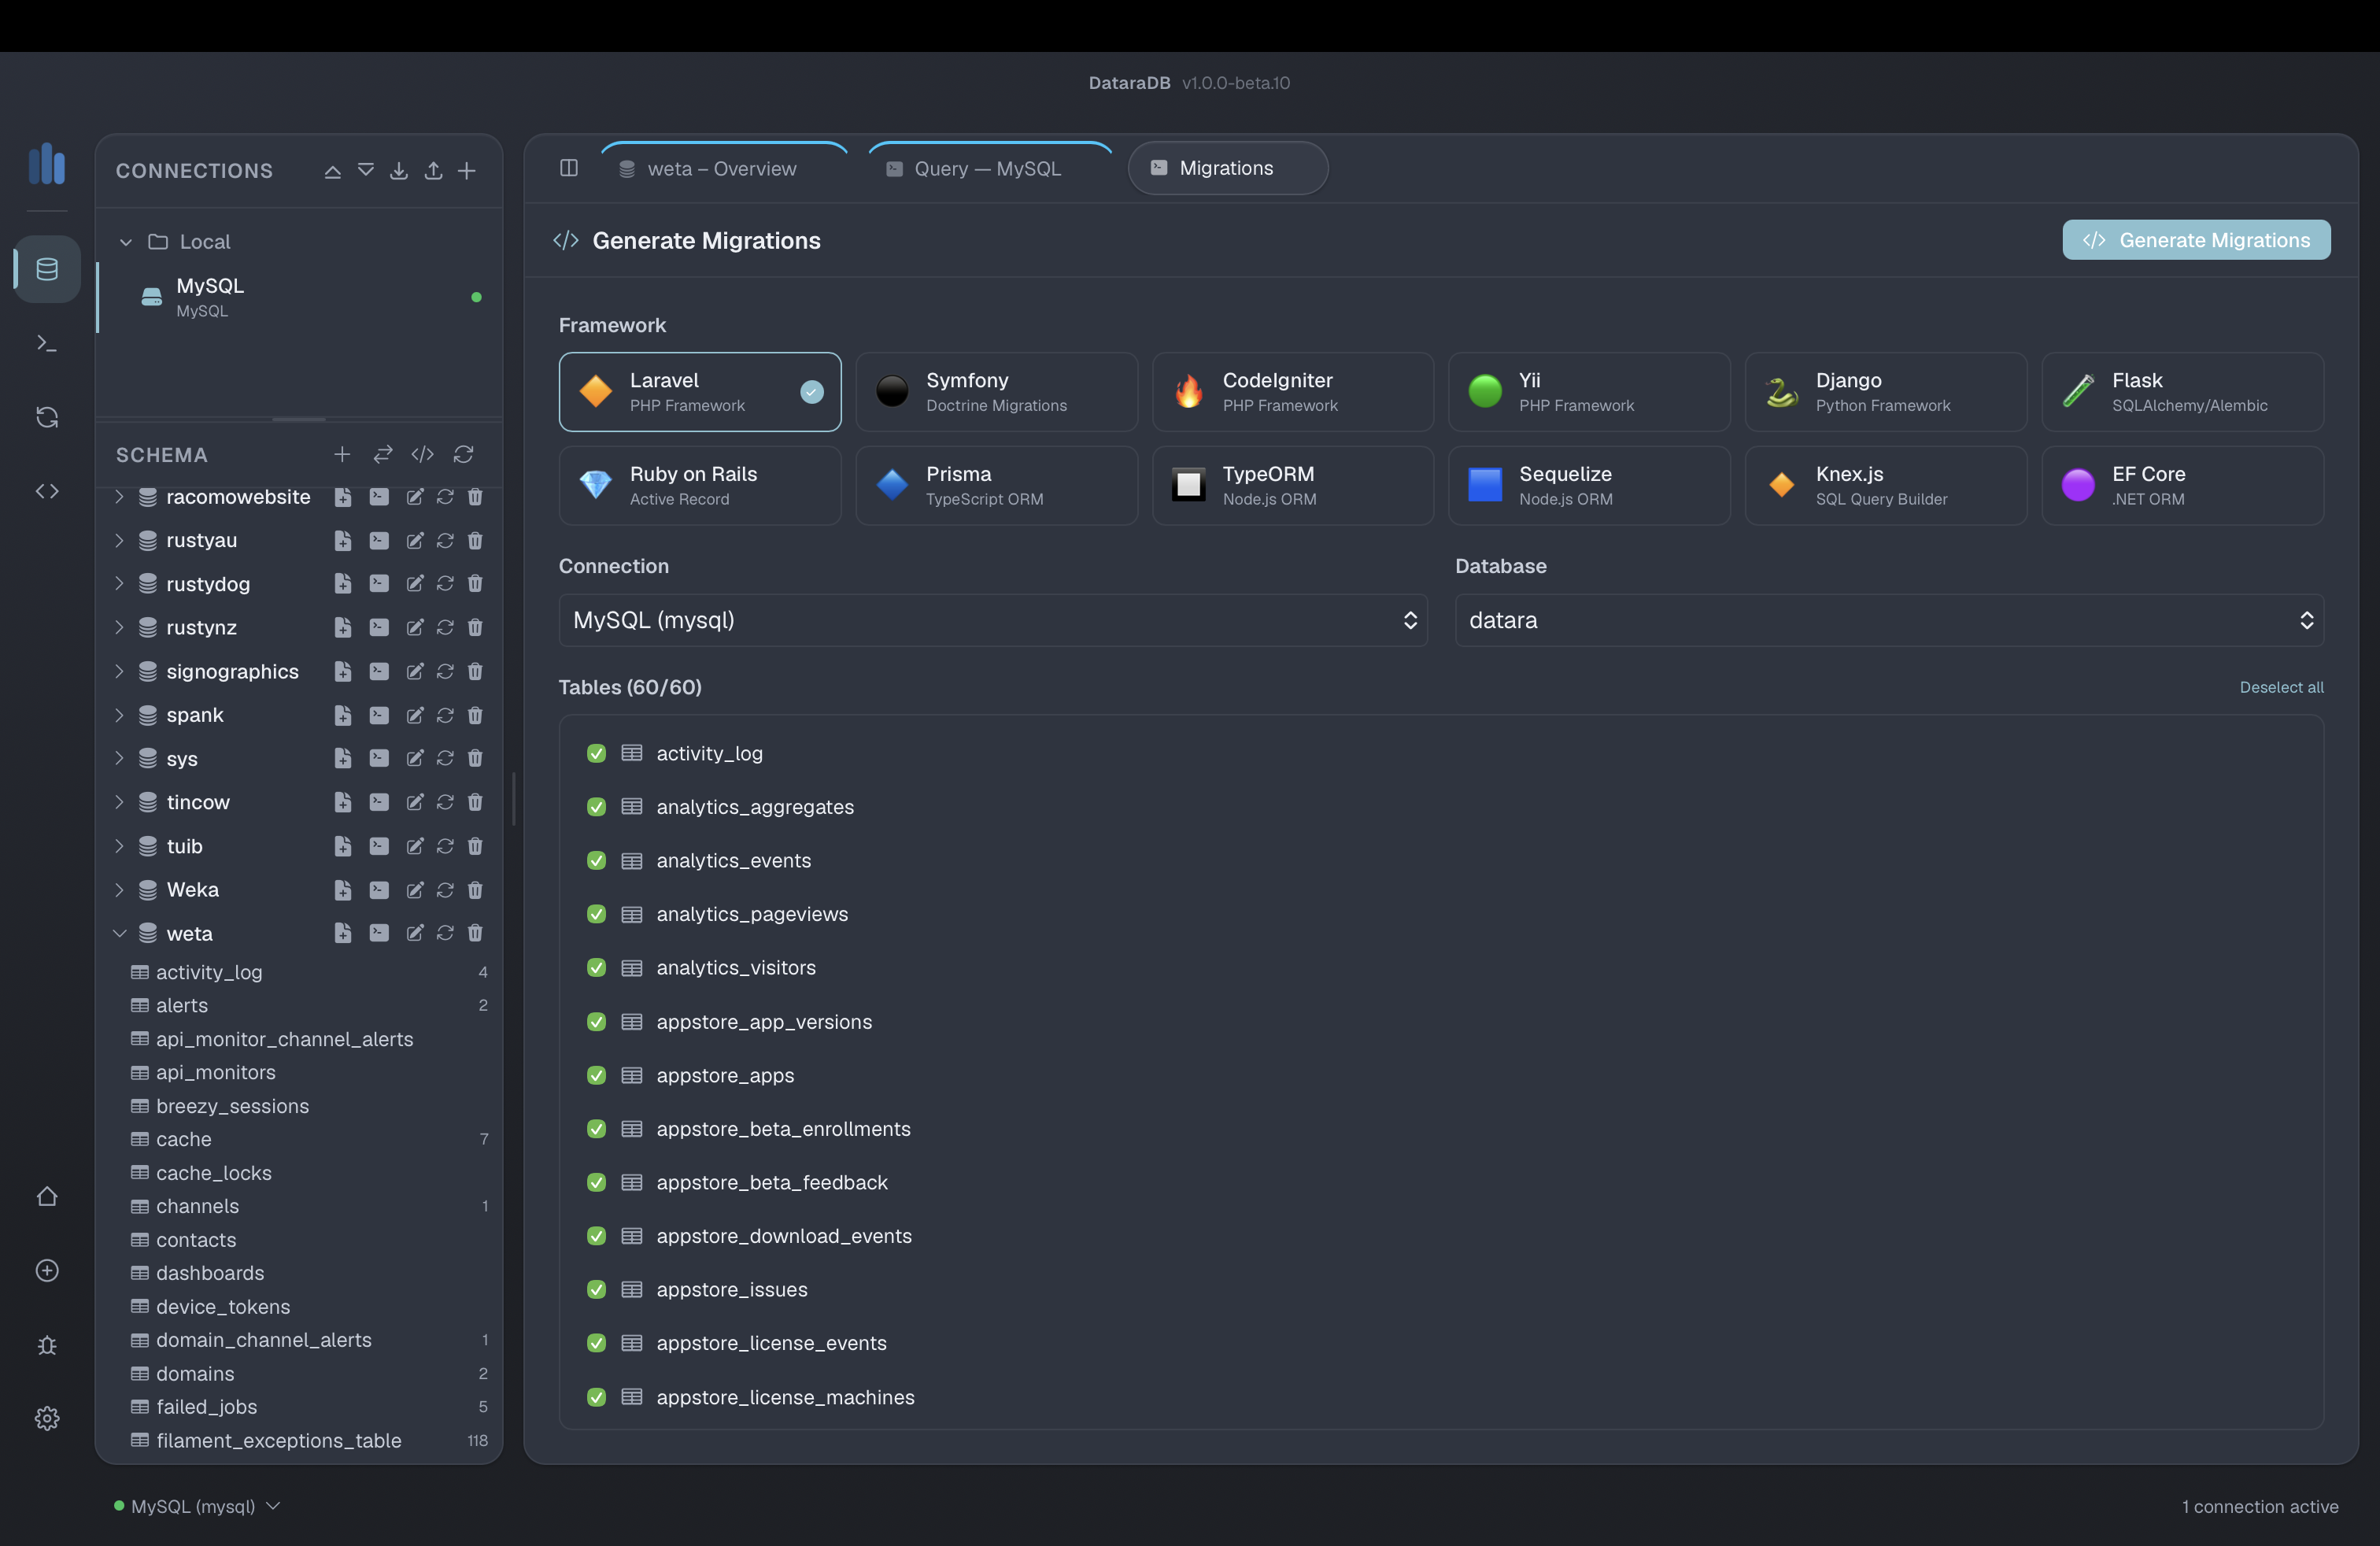Screen dimensions: 2380x1546
Task: Go to the home sidebar icon
Action: coord(47,1196)
